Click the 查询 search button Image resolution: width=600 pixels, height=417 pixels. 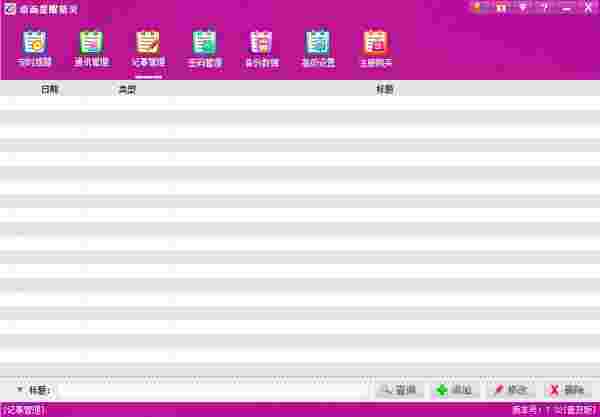[x=399, y=390]
